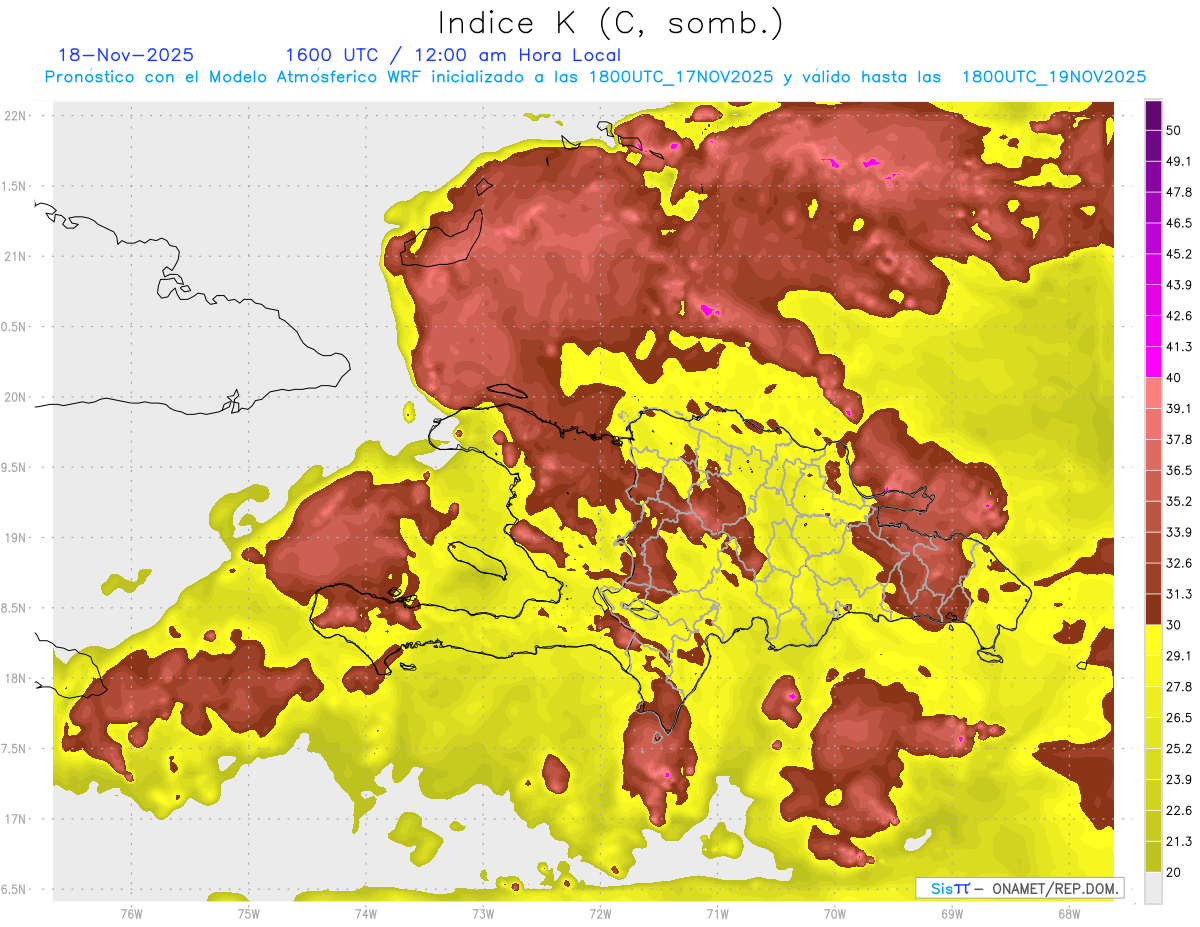
Task: Click the colorbar value "42.6"
Action: [1179, 316]
